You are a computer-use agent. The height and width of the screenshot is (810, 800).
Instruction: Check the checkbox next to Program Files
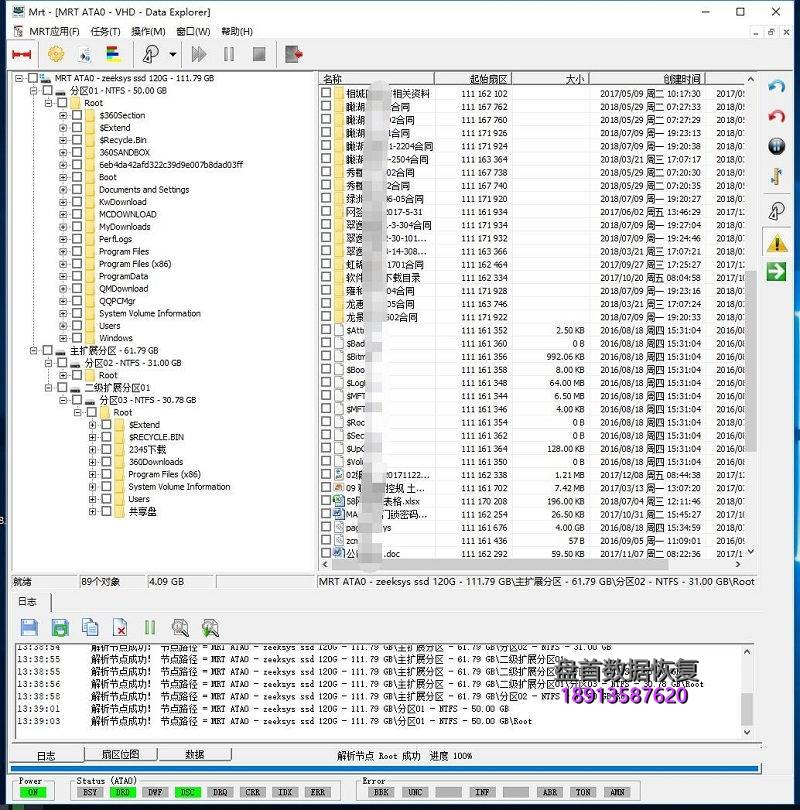[x=76, y=251]
